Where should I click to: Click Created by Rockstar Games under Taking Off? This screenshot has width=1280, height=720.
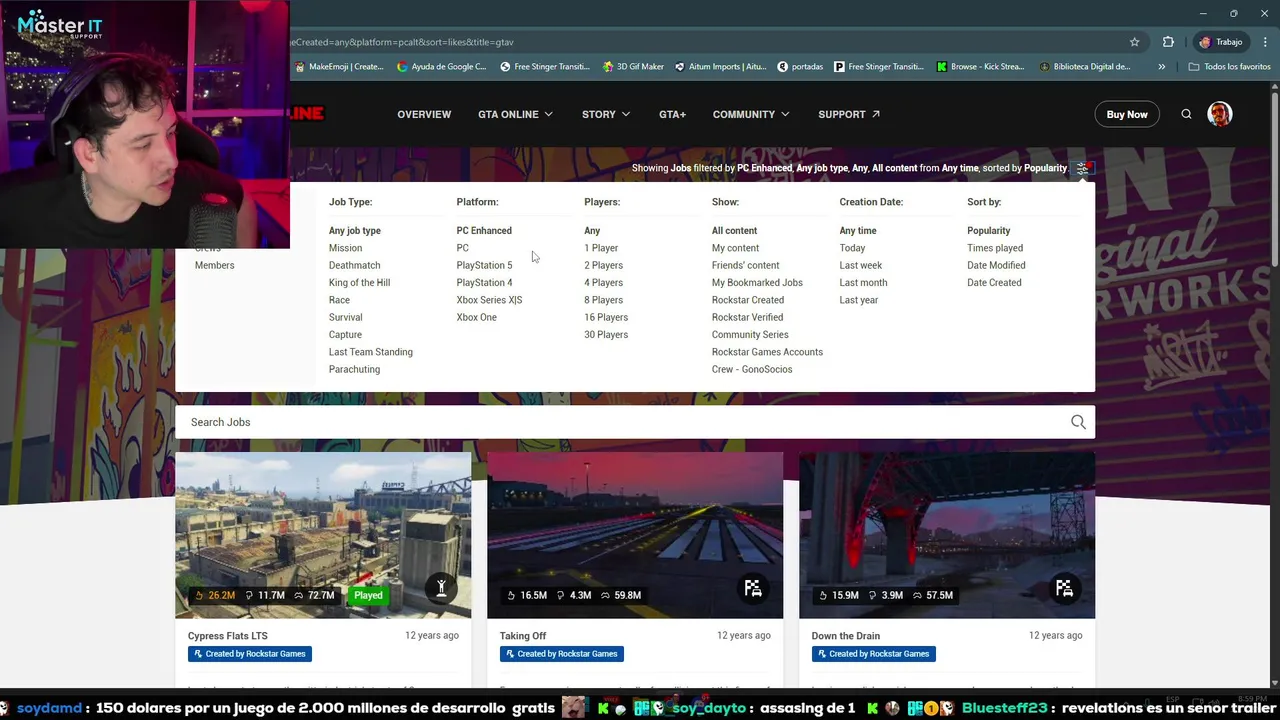[x=562, y=654]
